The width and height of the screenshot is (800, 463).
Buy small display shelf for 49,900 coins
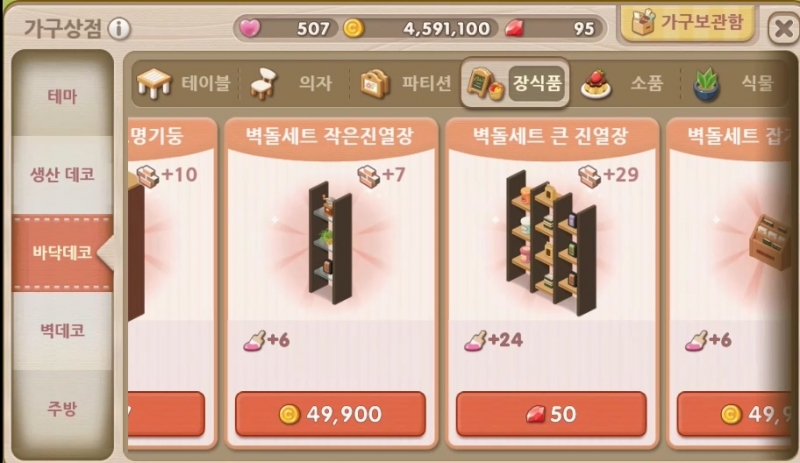(x=330, y=414)
